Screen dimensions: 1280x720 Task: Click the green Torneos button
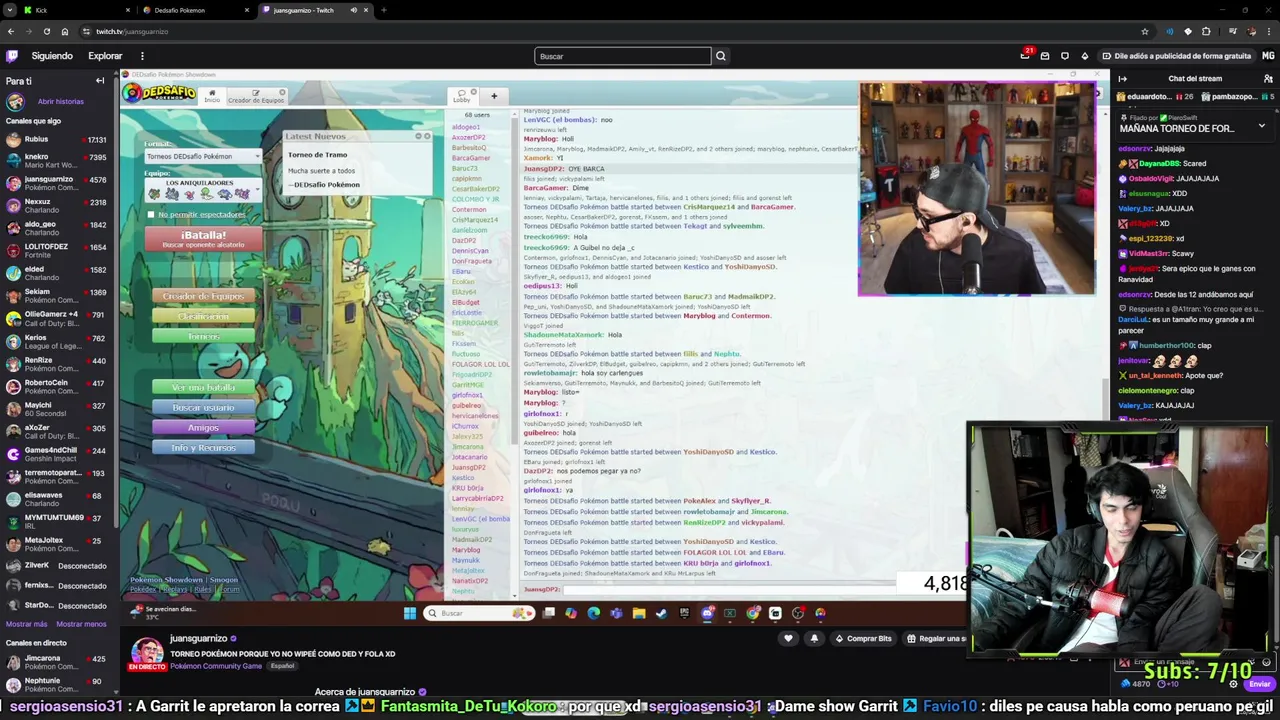click(x=203, y=336)
